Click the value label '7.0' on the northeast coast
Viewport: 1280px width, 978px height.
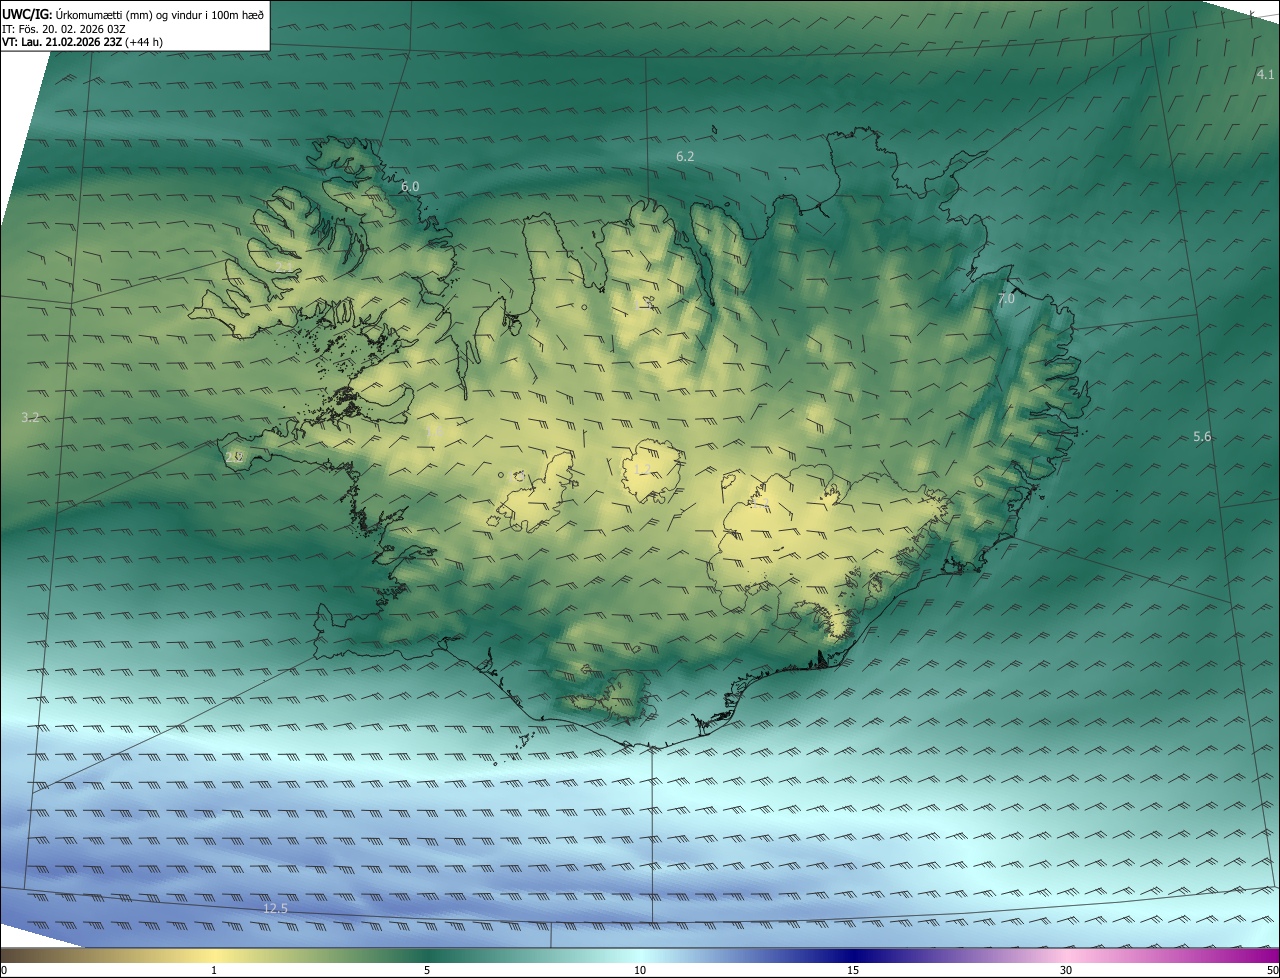tap(1006, 299)
